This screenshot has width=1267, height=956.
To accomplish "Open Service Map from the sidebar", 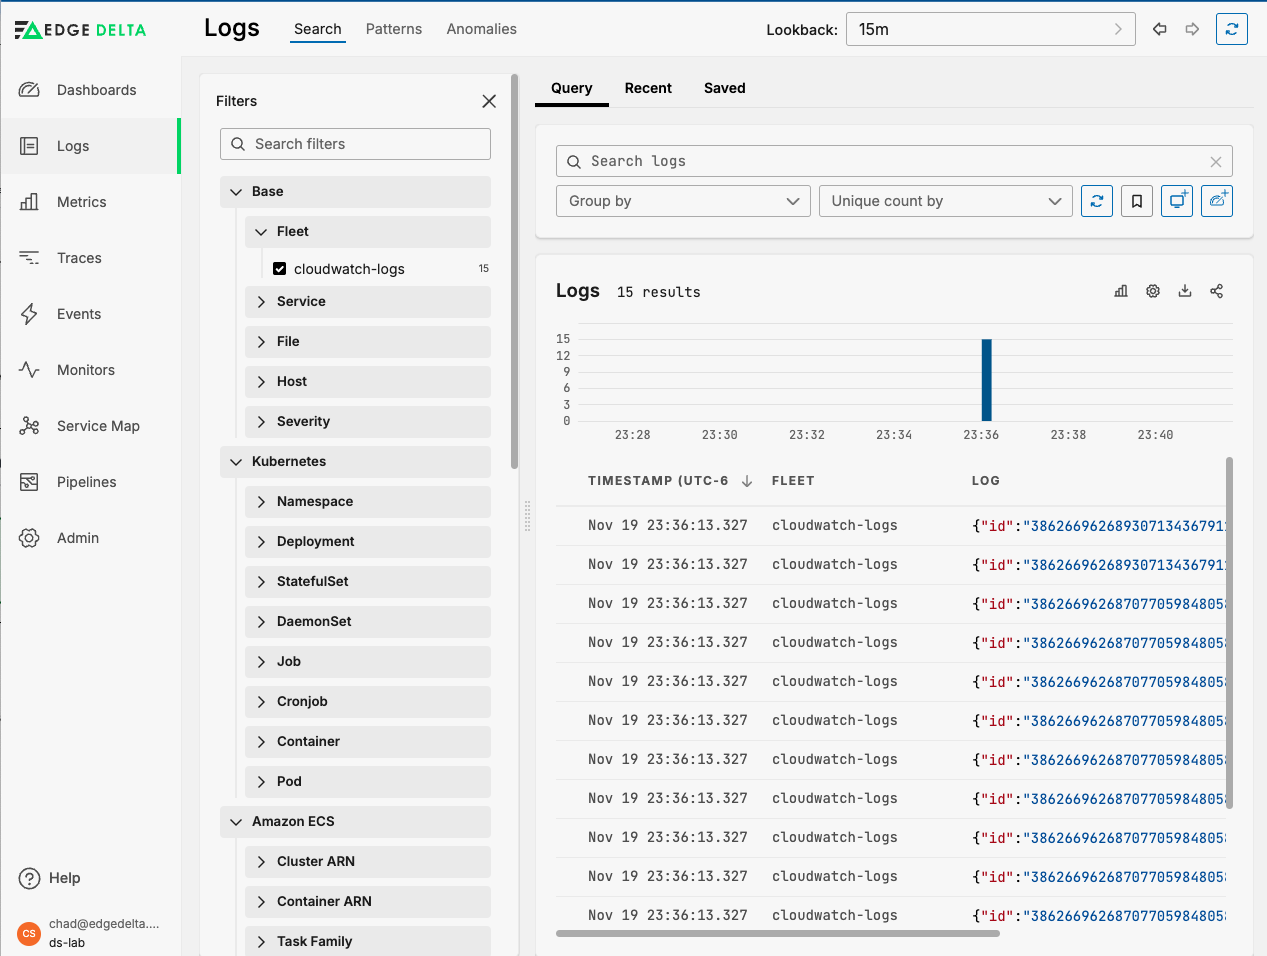I will [x=97, y=426].
